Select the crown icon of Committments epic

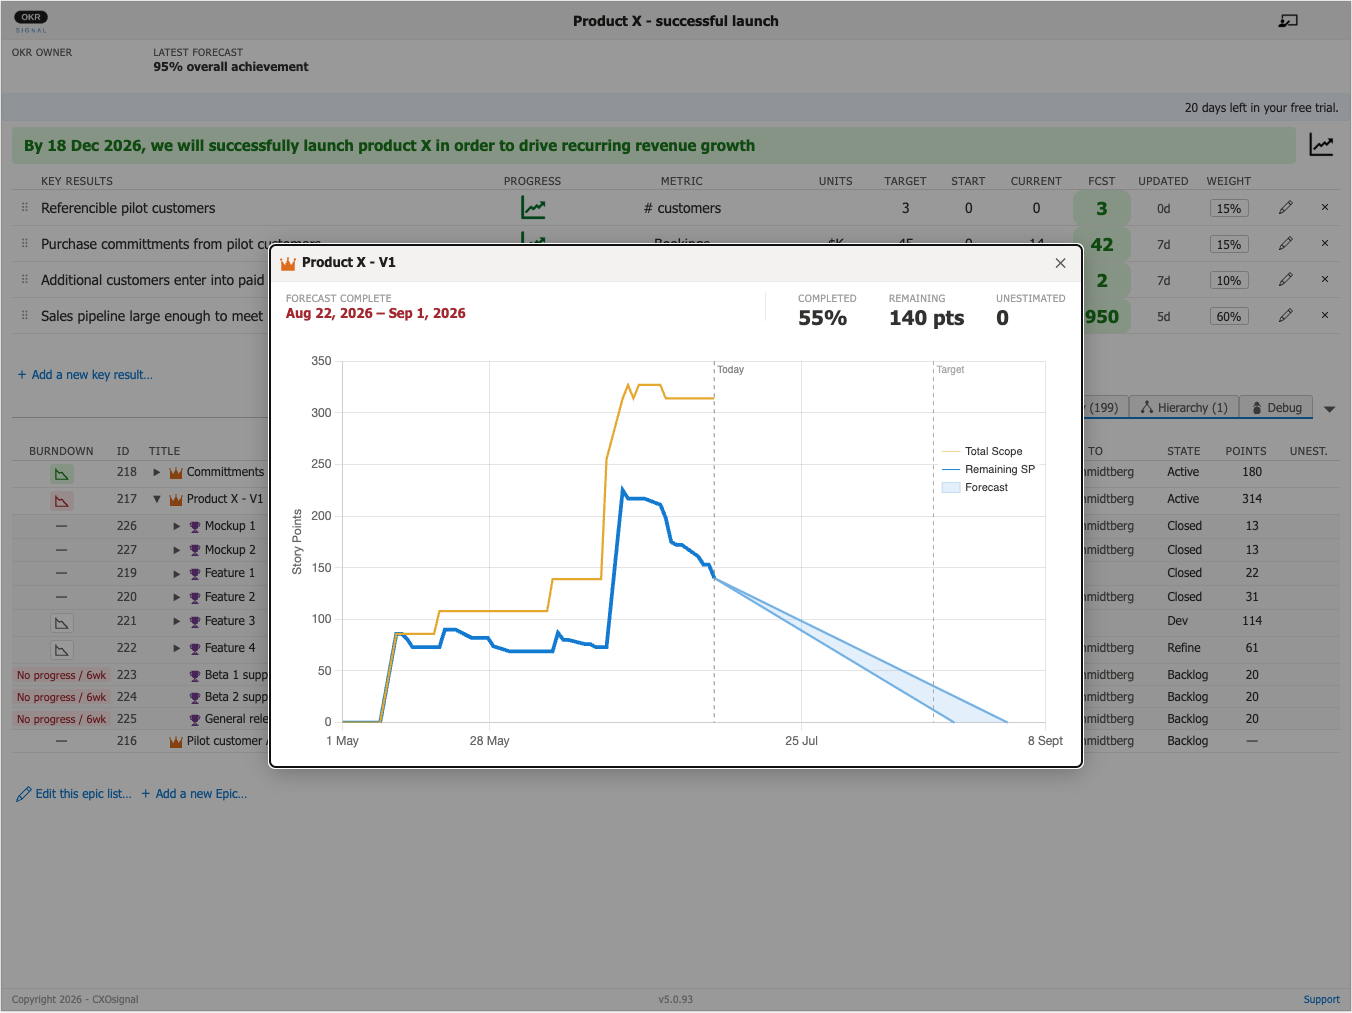pos(176,473)
